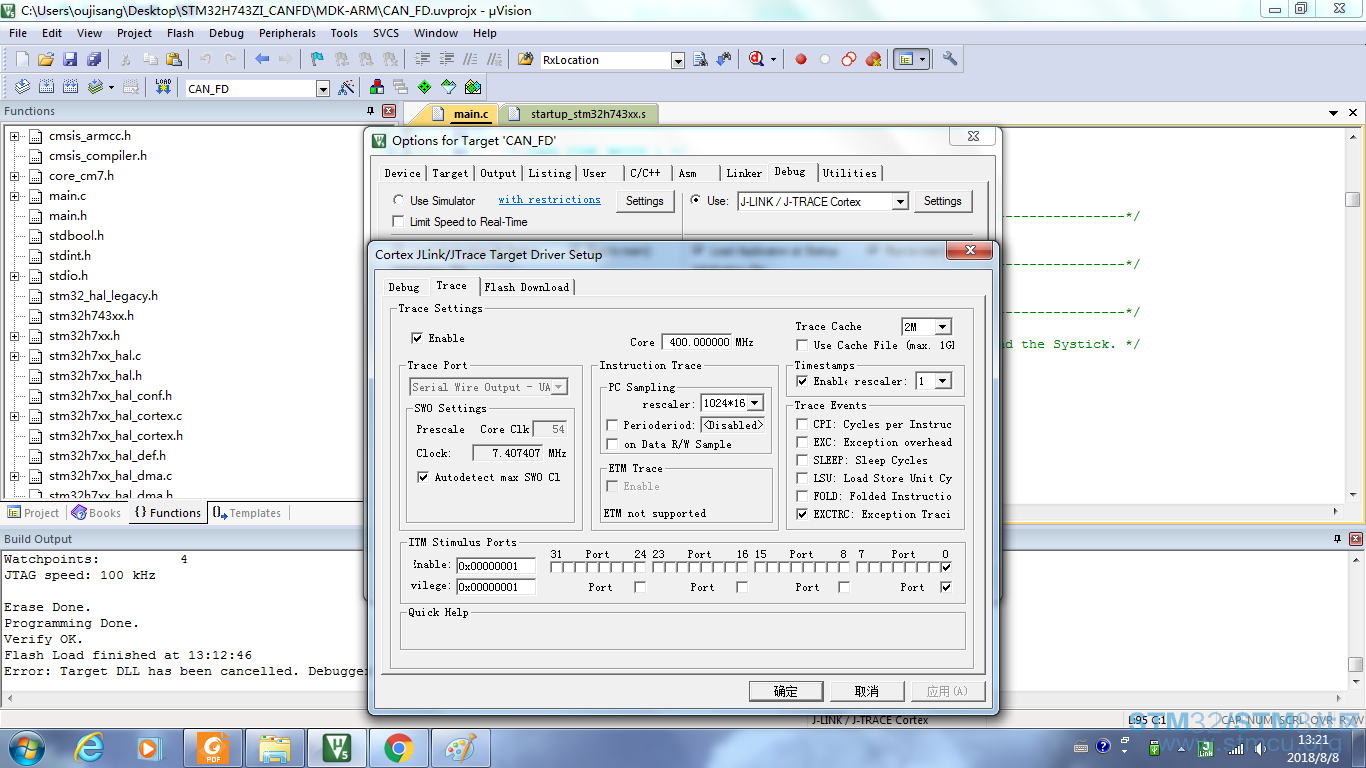Open Internet Explorer from the taskbar
This screenshot has width=1366, height=768.
tap(90, 747)
